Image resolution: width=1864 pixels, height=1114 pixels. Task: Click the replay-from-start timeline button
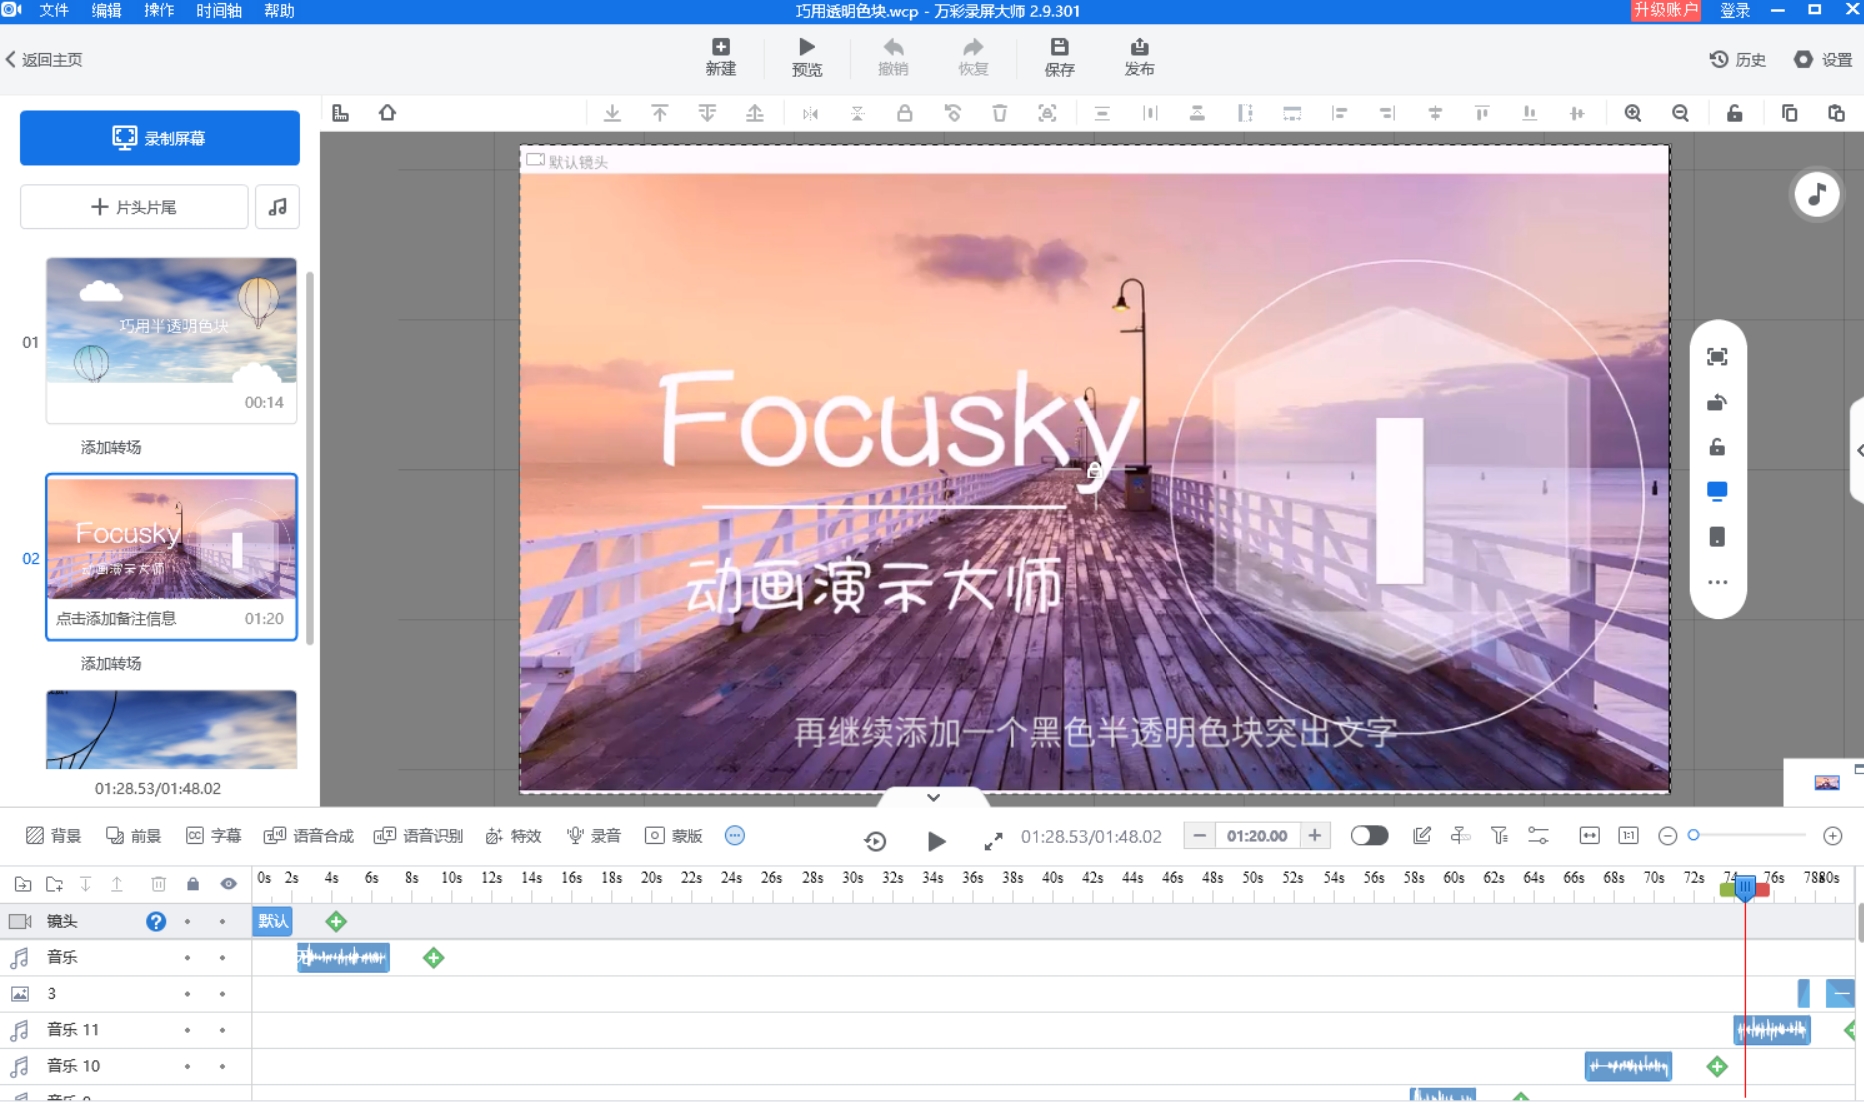click(x=875, y=841)
